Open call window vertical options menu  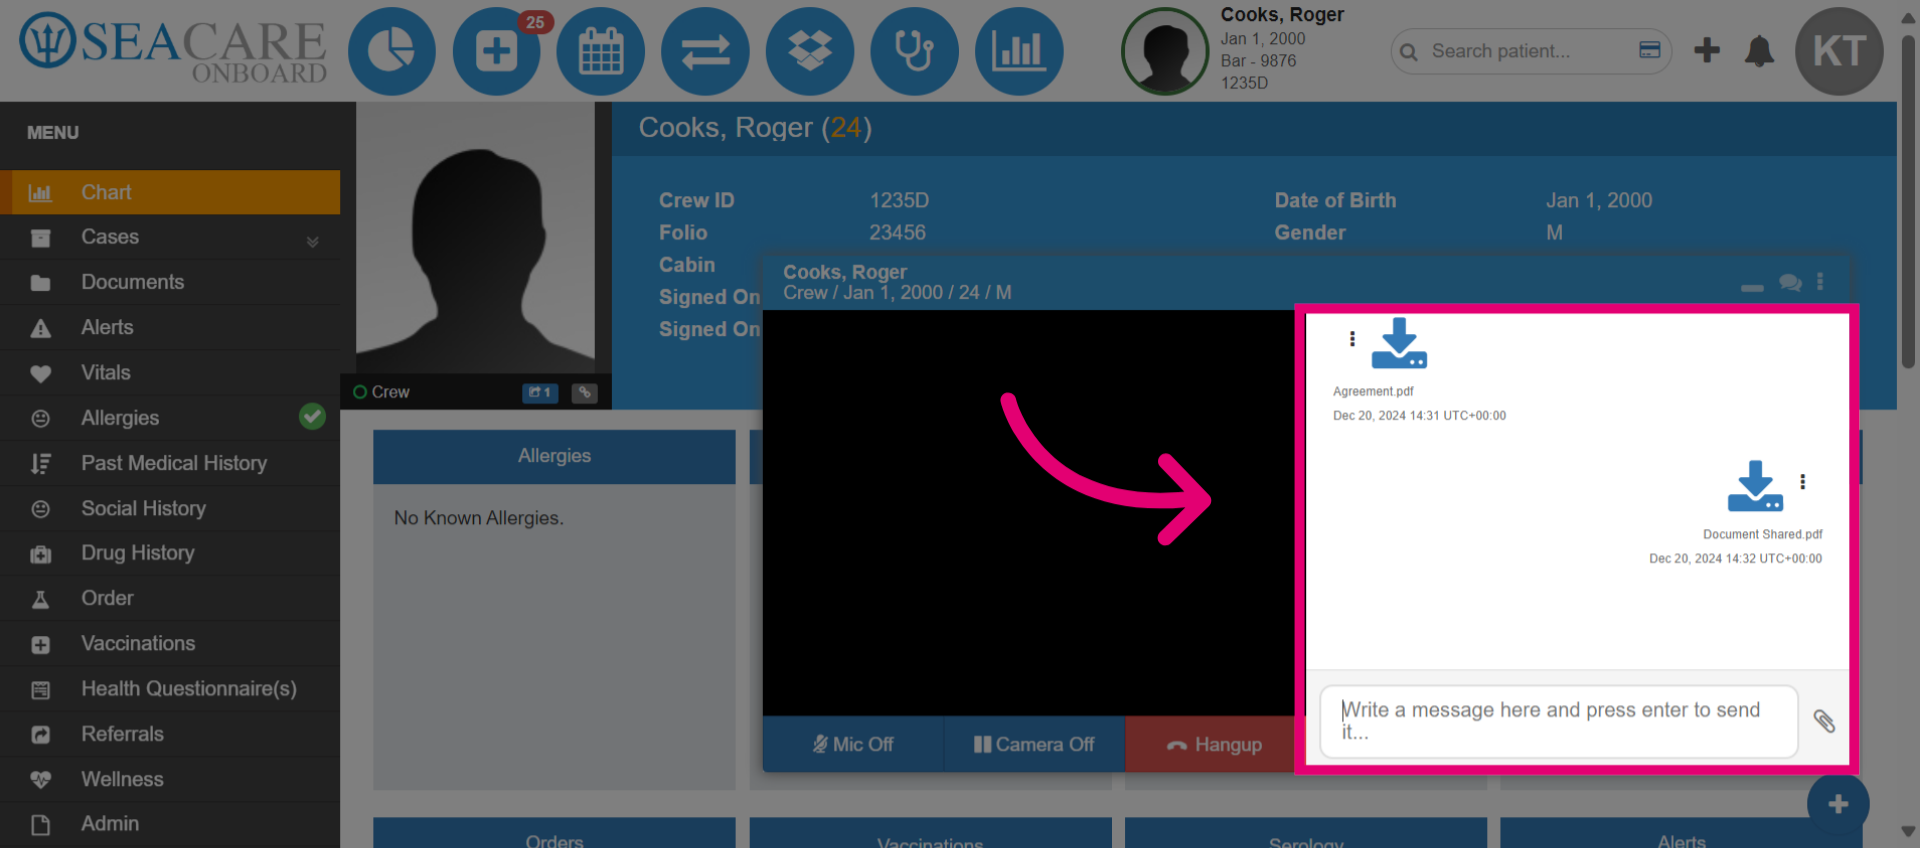(x=1820, y=282)
